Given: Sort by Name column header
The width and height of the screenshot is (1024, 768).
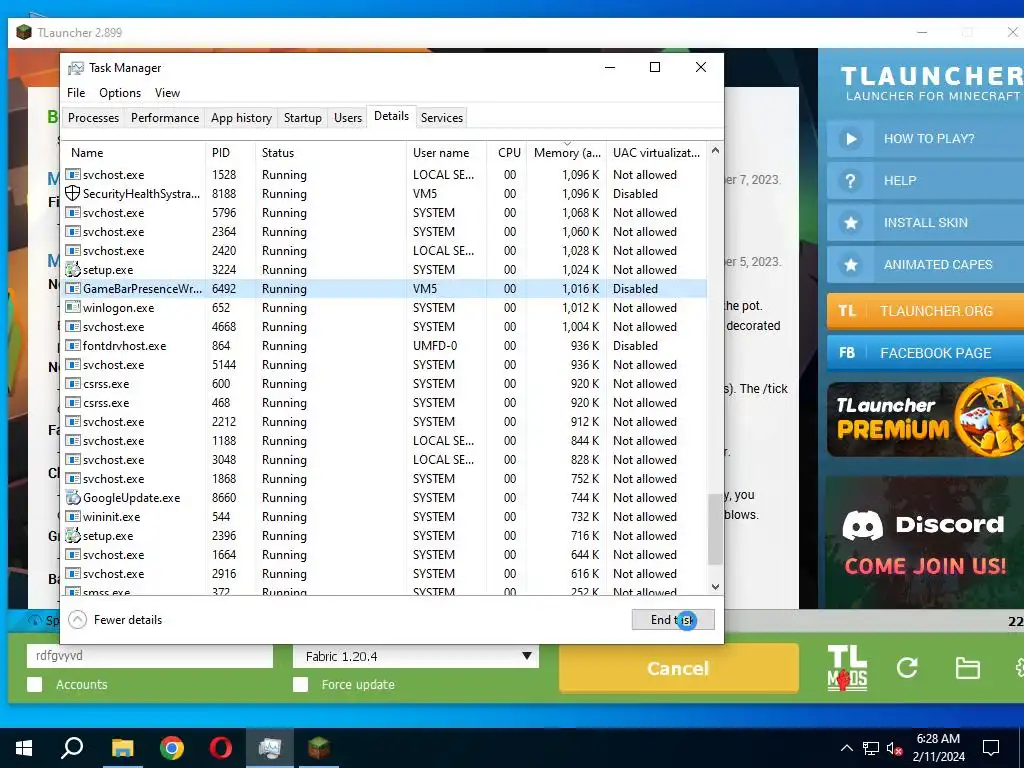Looking at the screenshot, I should (x=135, y=152).
